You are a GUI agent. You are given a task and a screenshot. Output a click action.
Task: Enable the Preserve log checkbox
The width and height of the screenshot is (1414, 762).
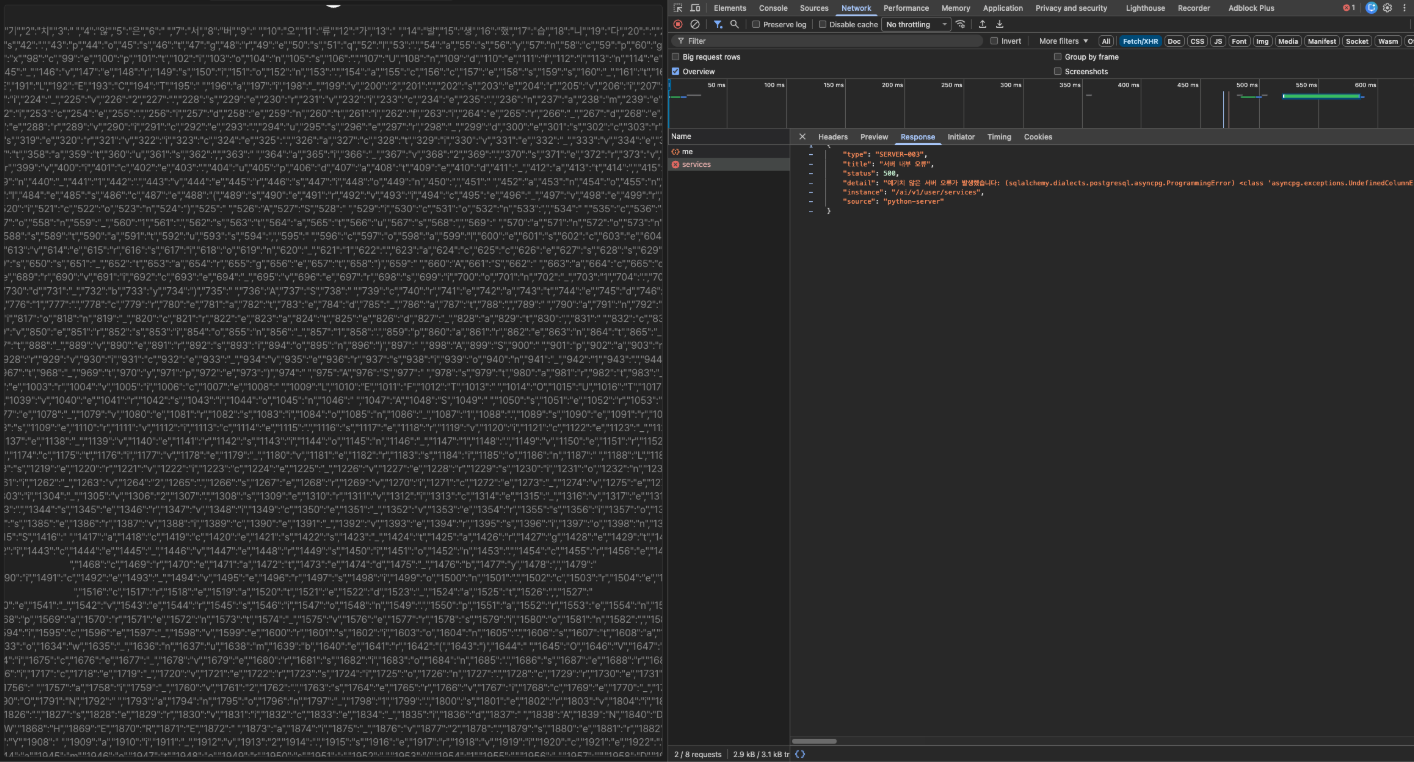point(756,24)
